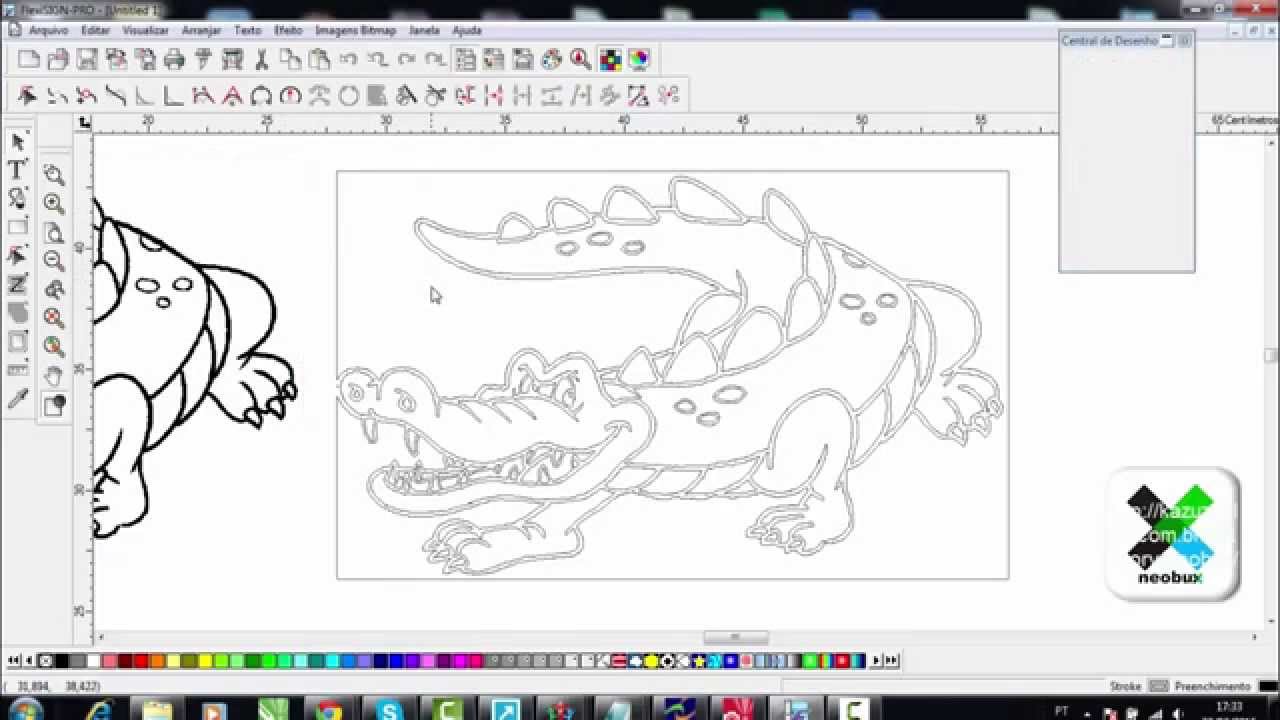Click the Print icon in toolbar

coord(174,60)
